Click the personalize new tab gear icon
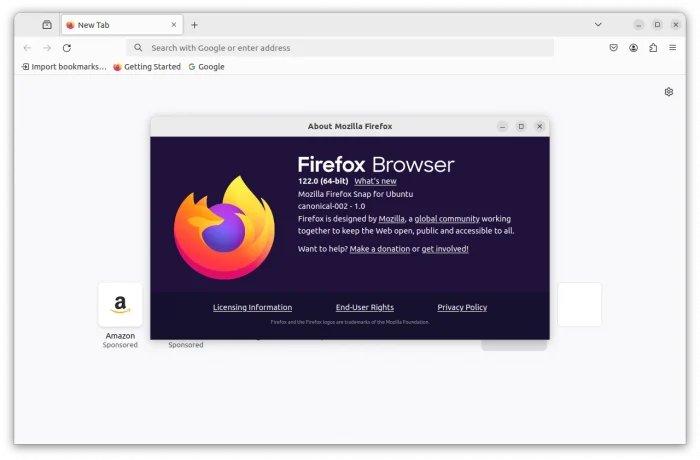 [669, 92]
